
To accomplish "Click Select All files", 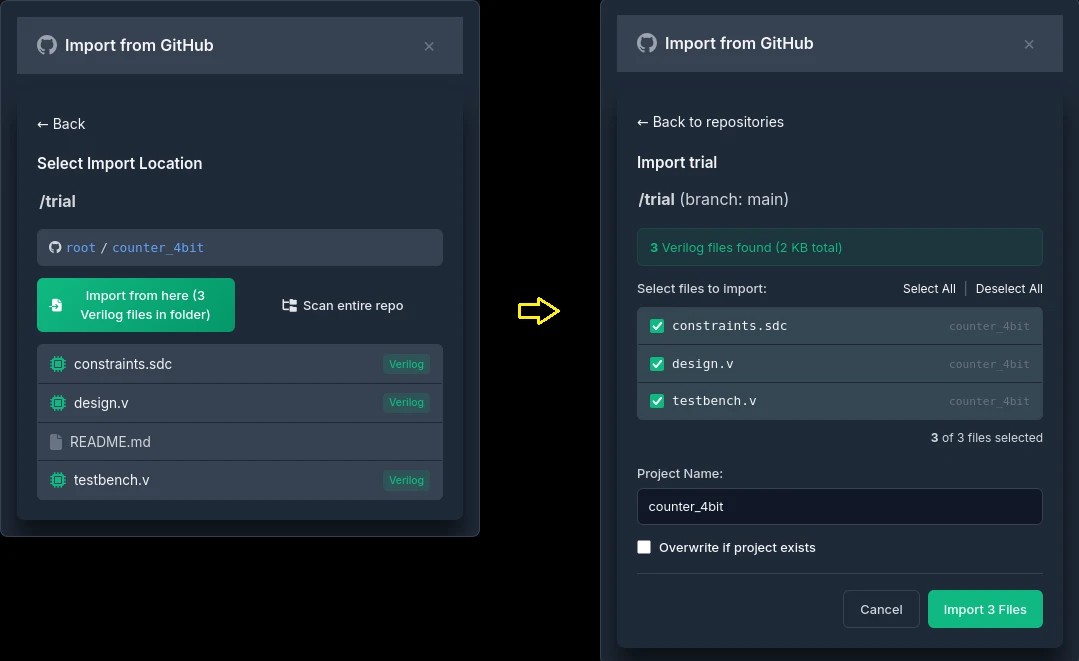I will pyautogui.click(x=929, y=289).
